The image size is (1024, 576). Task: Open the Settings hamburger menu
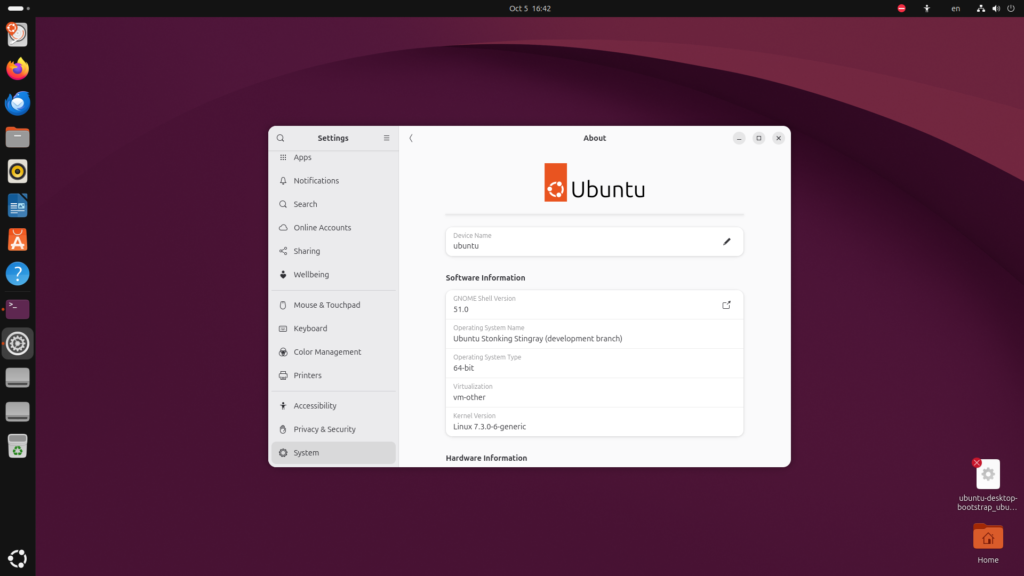pyautogui.click(x=387, y=138)
